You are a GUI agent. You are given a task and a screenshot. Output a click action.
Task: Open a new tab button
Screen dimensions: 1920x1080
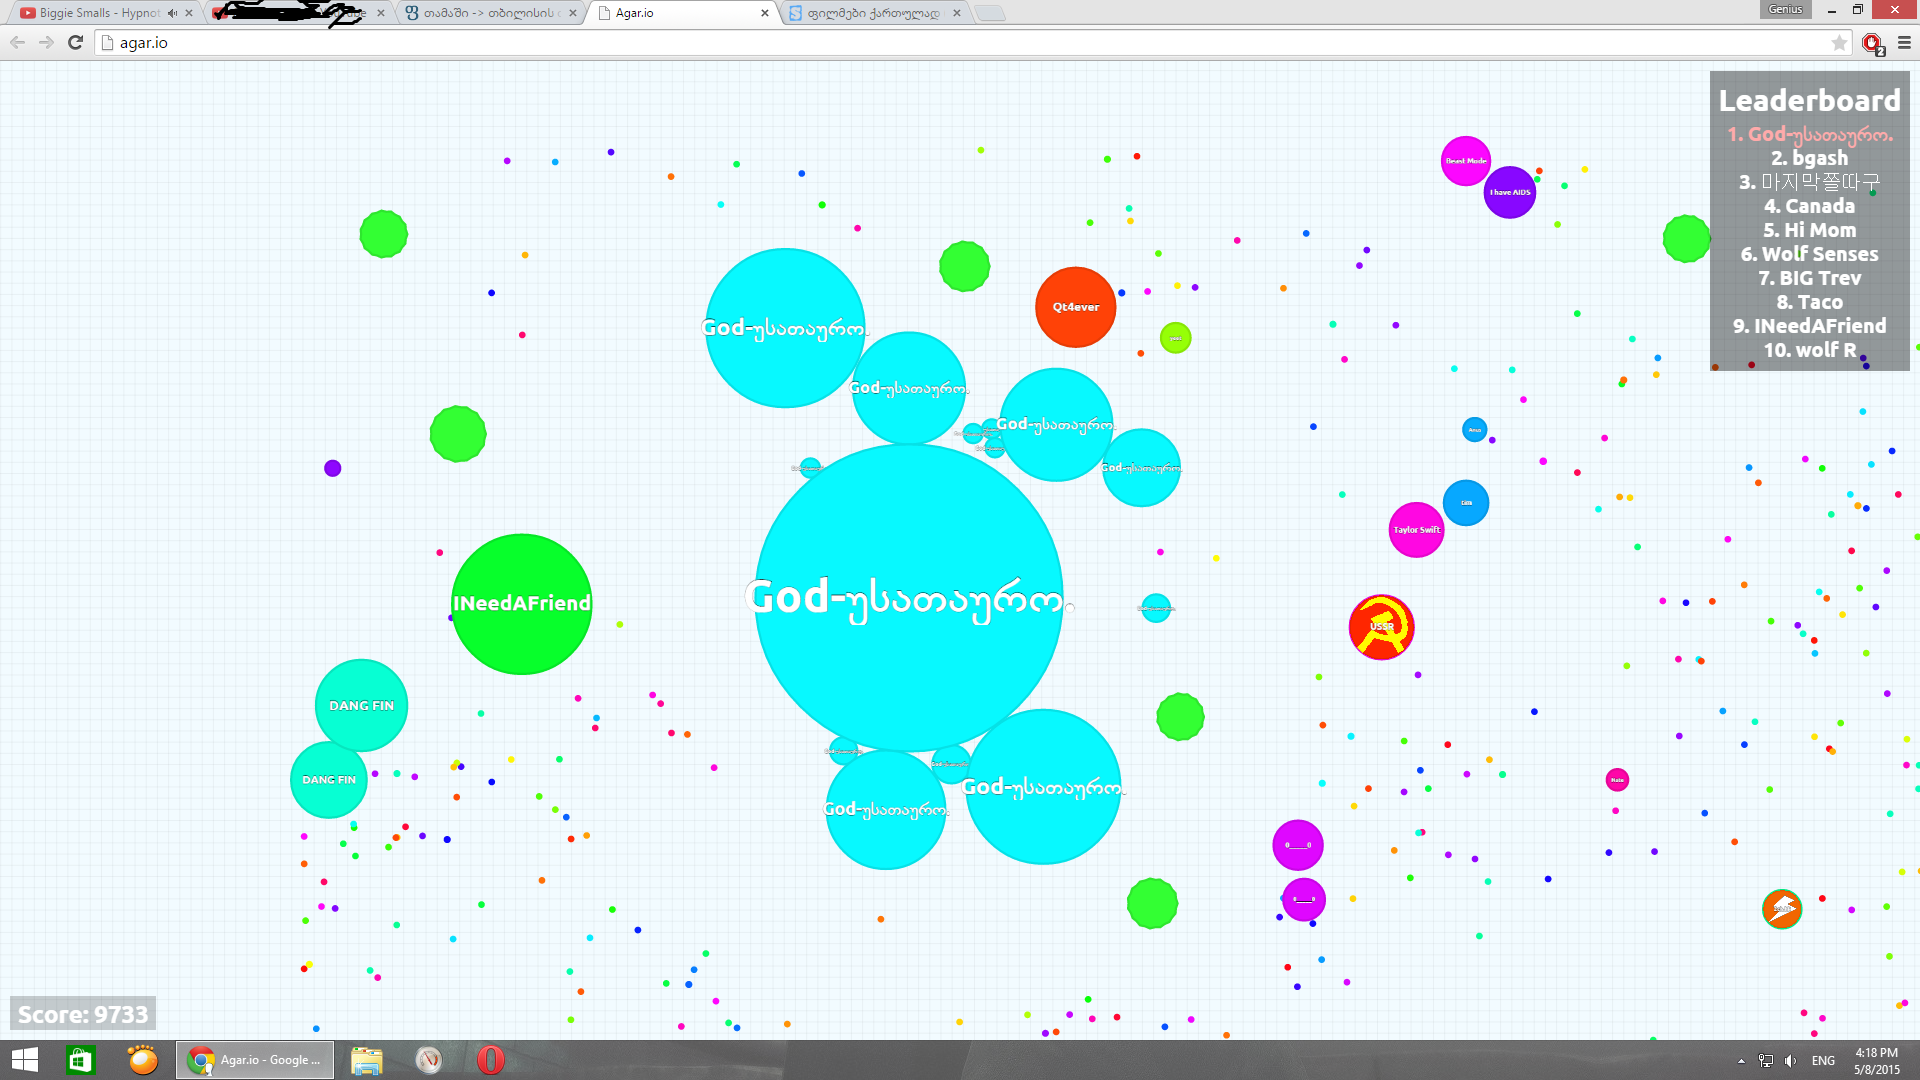(x=989, y=13)
